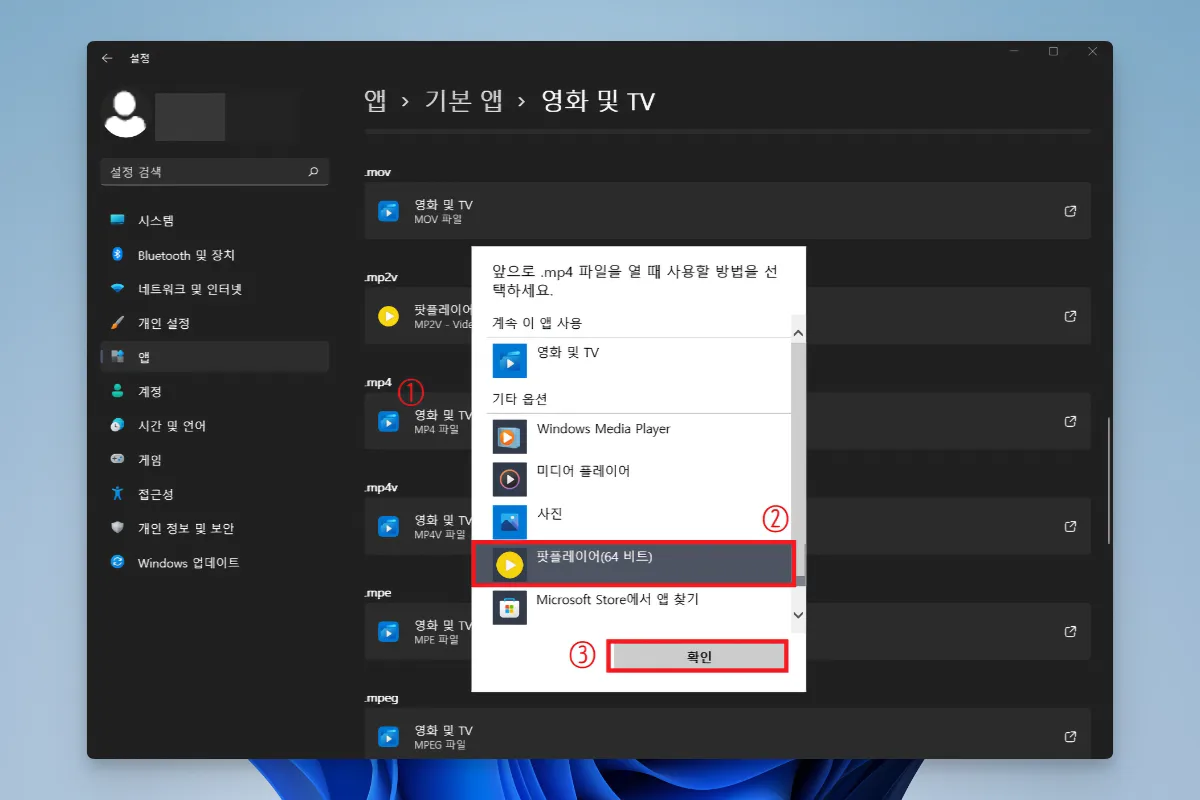Screen dimensions: 1200x800
Task: Select 영화 및 TV under 계속 이 앱 사용
Action: (510, 361)
